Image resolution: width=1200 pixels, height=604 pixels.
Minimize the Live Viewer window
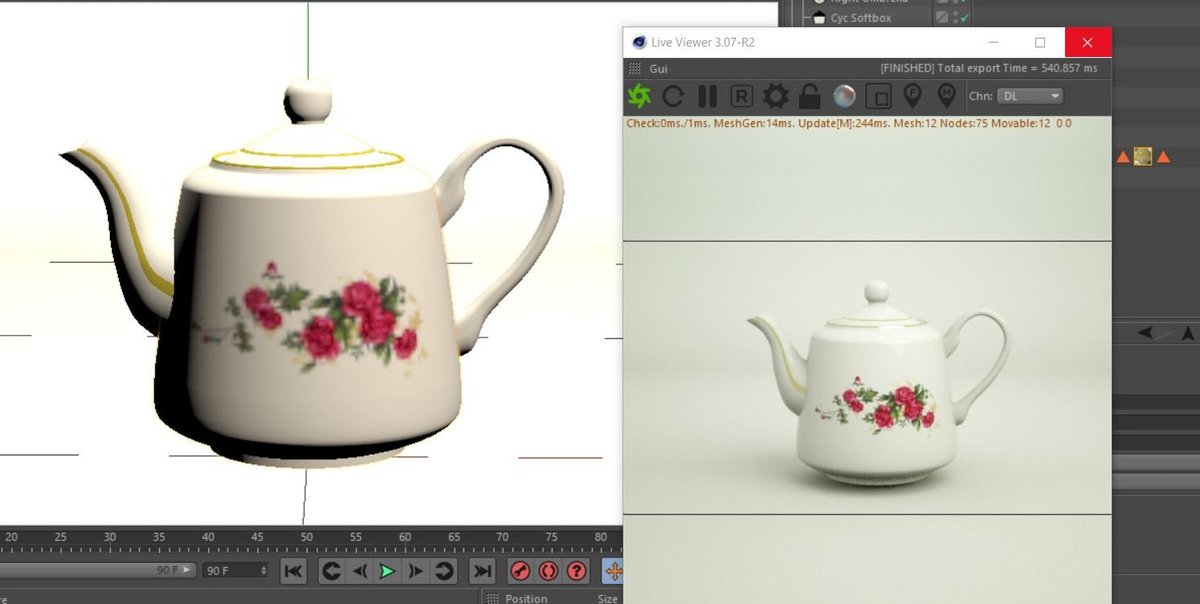click(x=994, y=42)
